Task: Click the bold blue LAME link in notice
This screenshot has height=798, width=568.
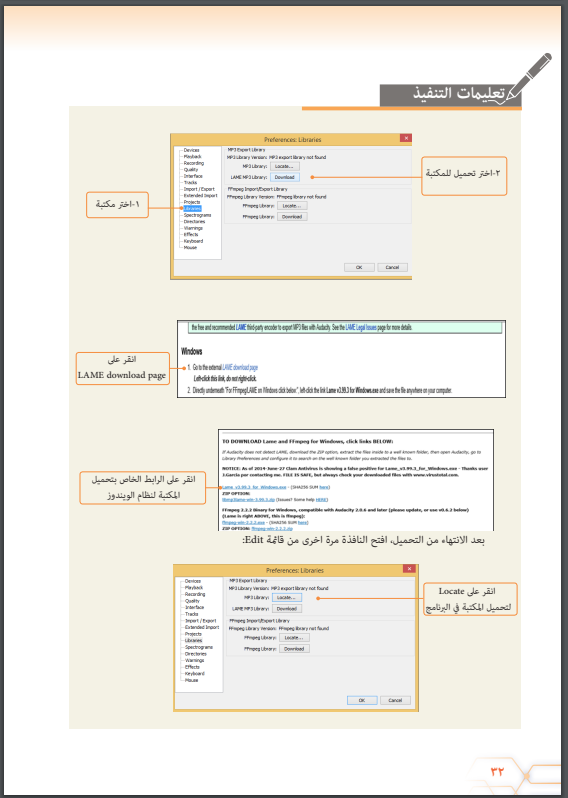Action: point(241,327)
